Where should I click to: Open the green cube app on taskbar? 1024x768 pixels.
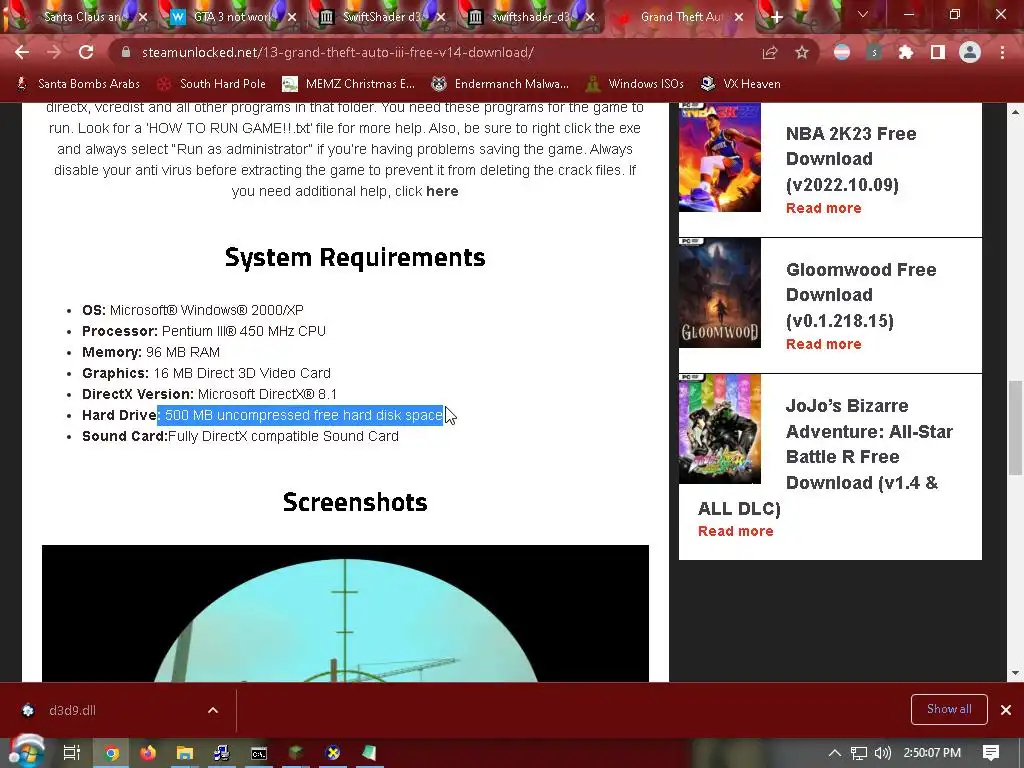pos(296,753)
